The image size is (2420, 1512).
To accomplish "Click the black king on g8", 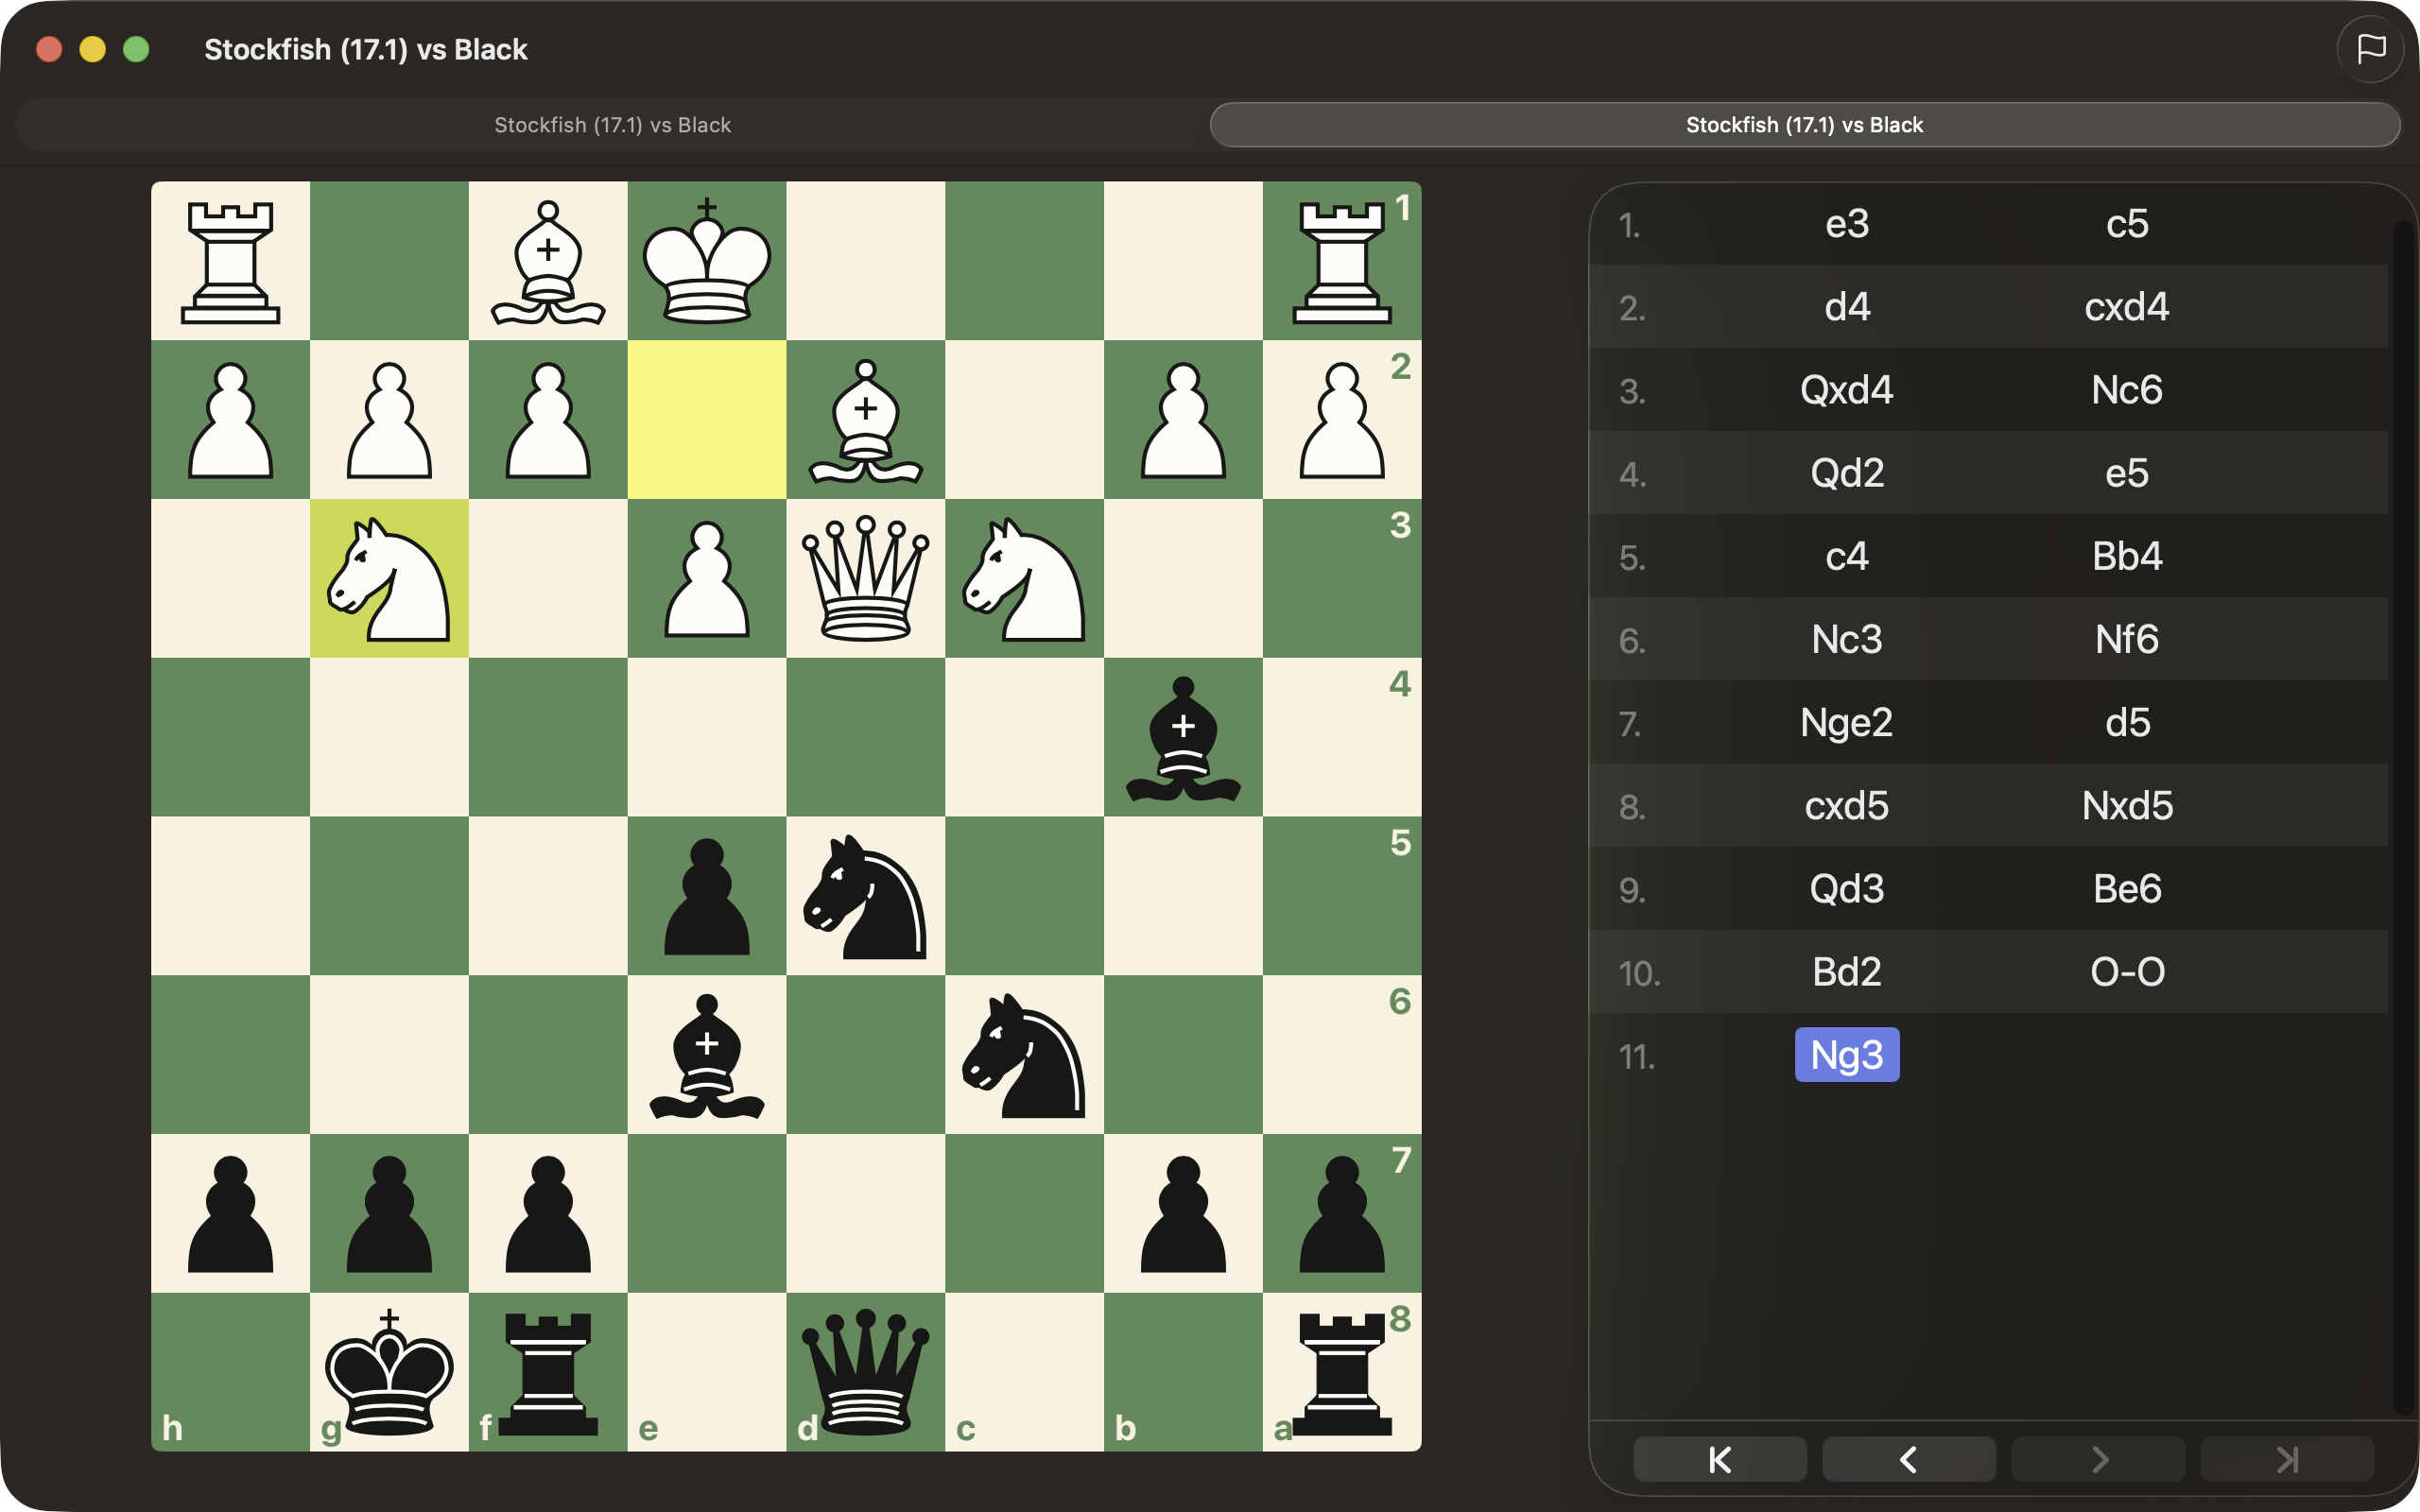I will [x=389, y=1373].
